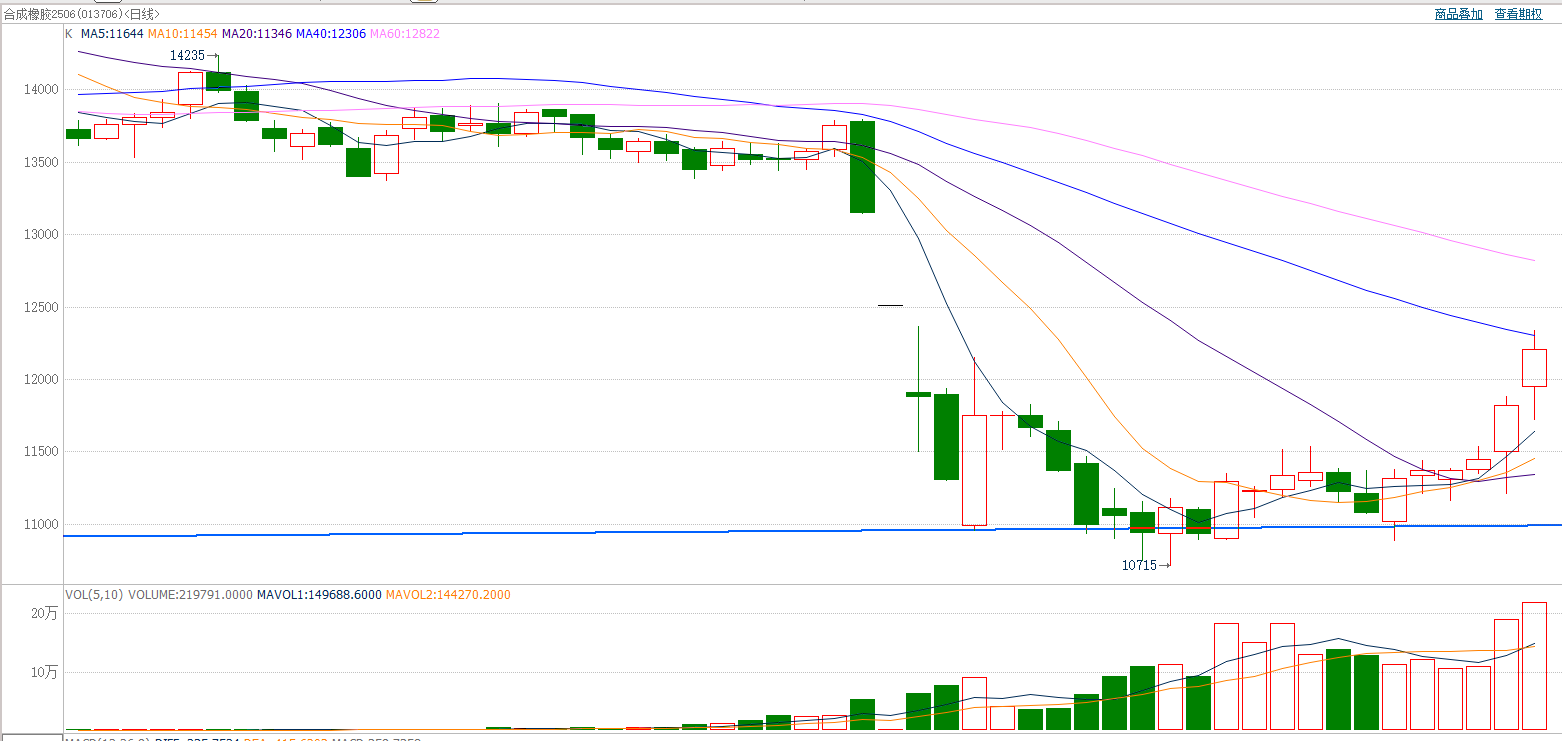The width and height of the screenshot is (1562, 741).
Task: Click the 20万 volume axis label
Action: pos(46,614)
